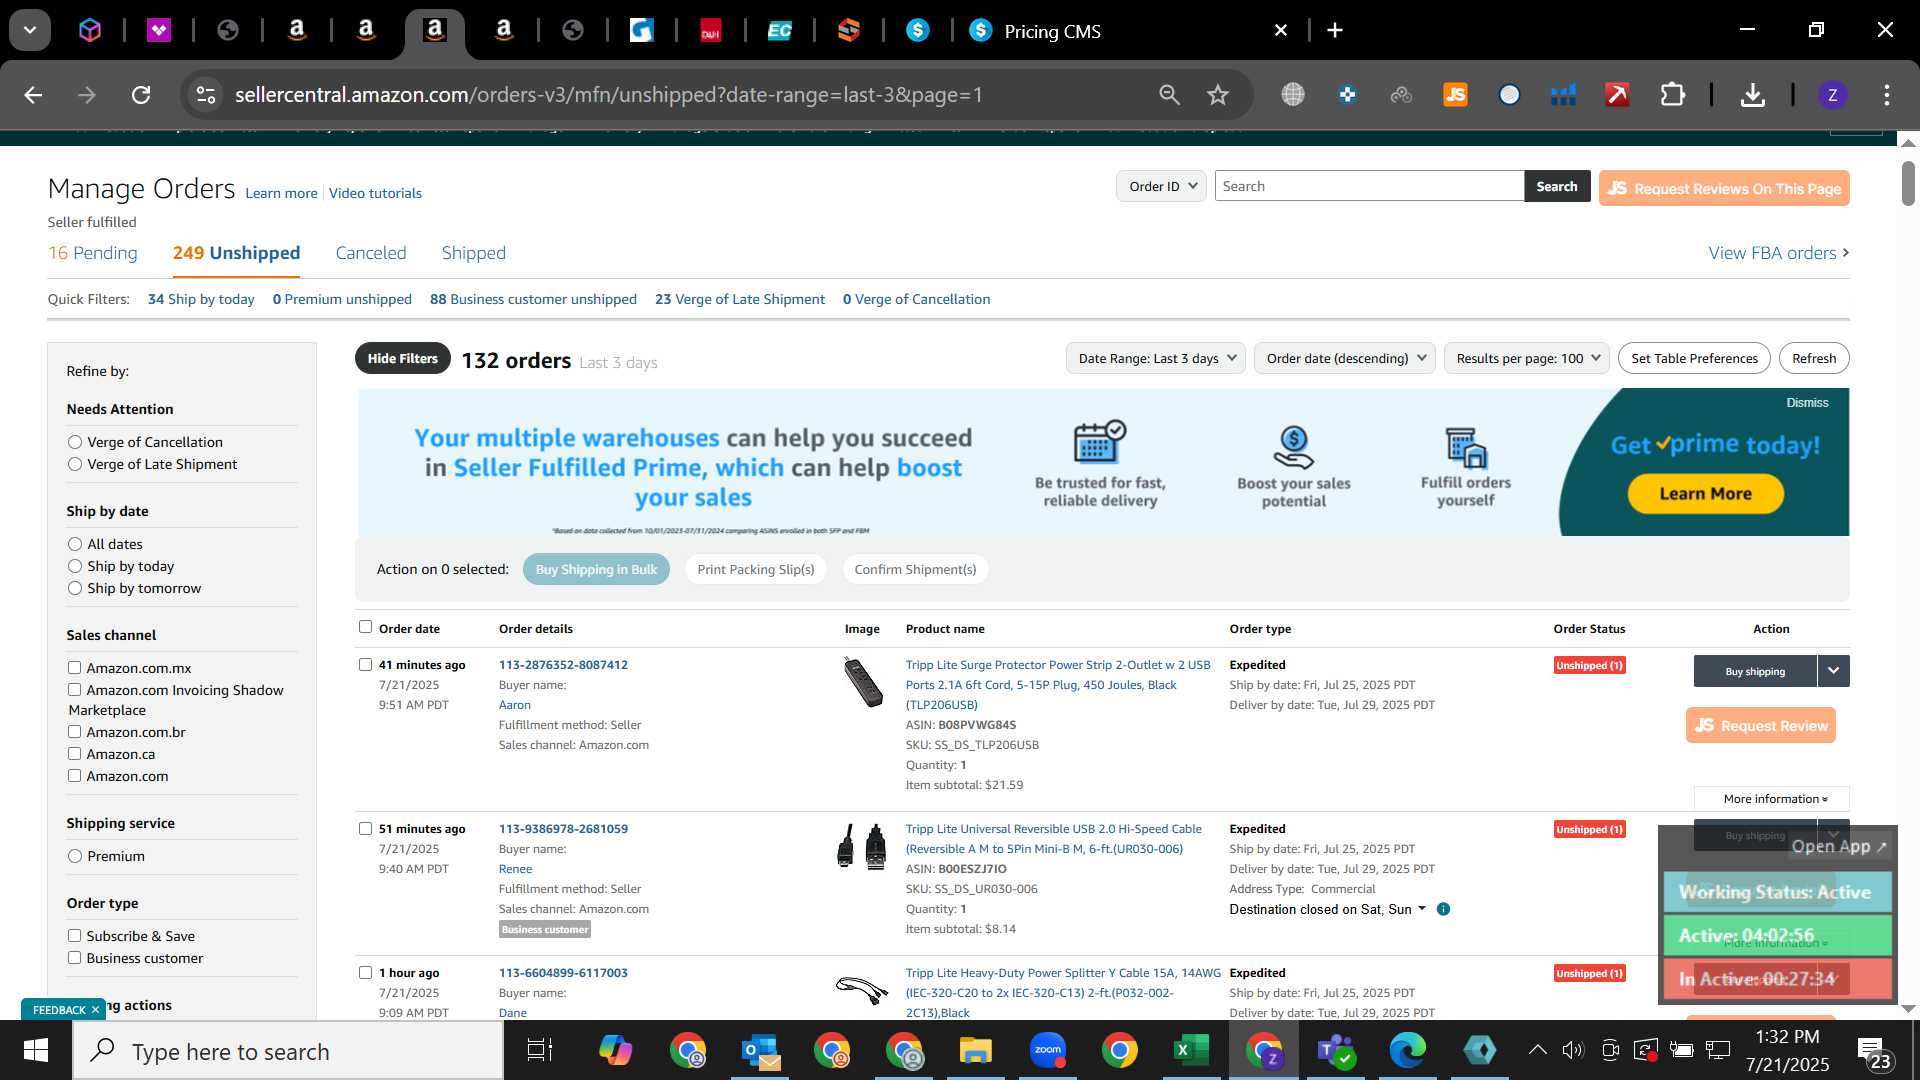Click Learn More on the prime banner

tap(1705, 493)
